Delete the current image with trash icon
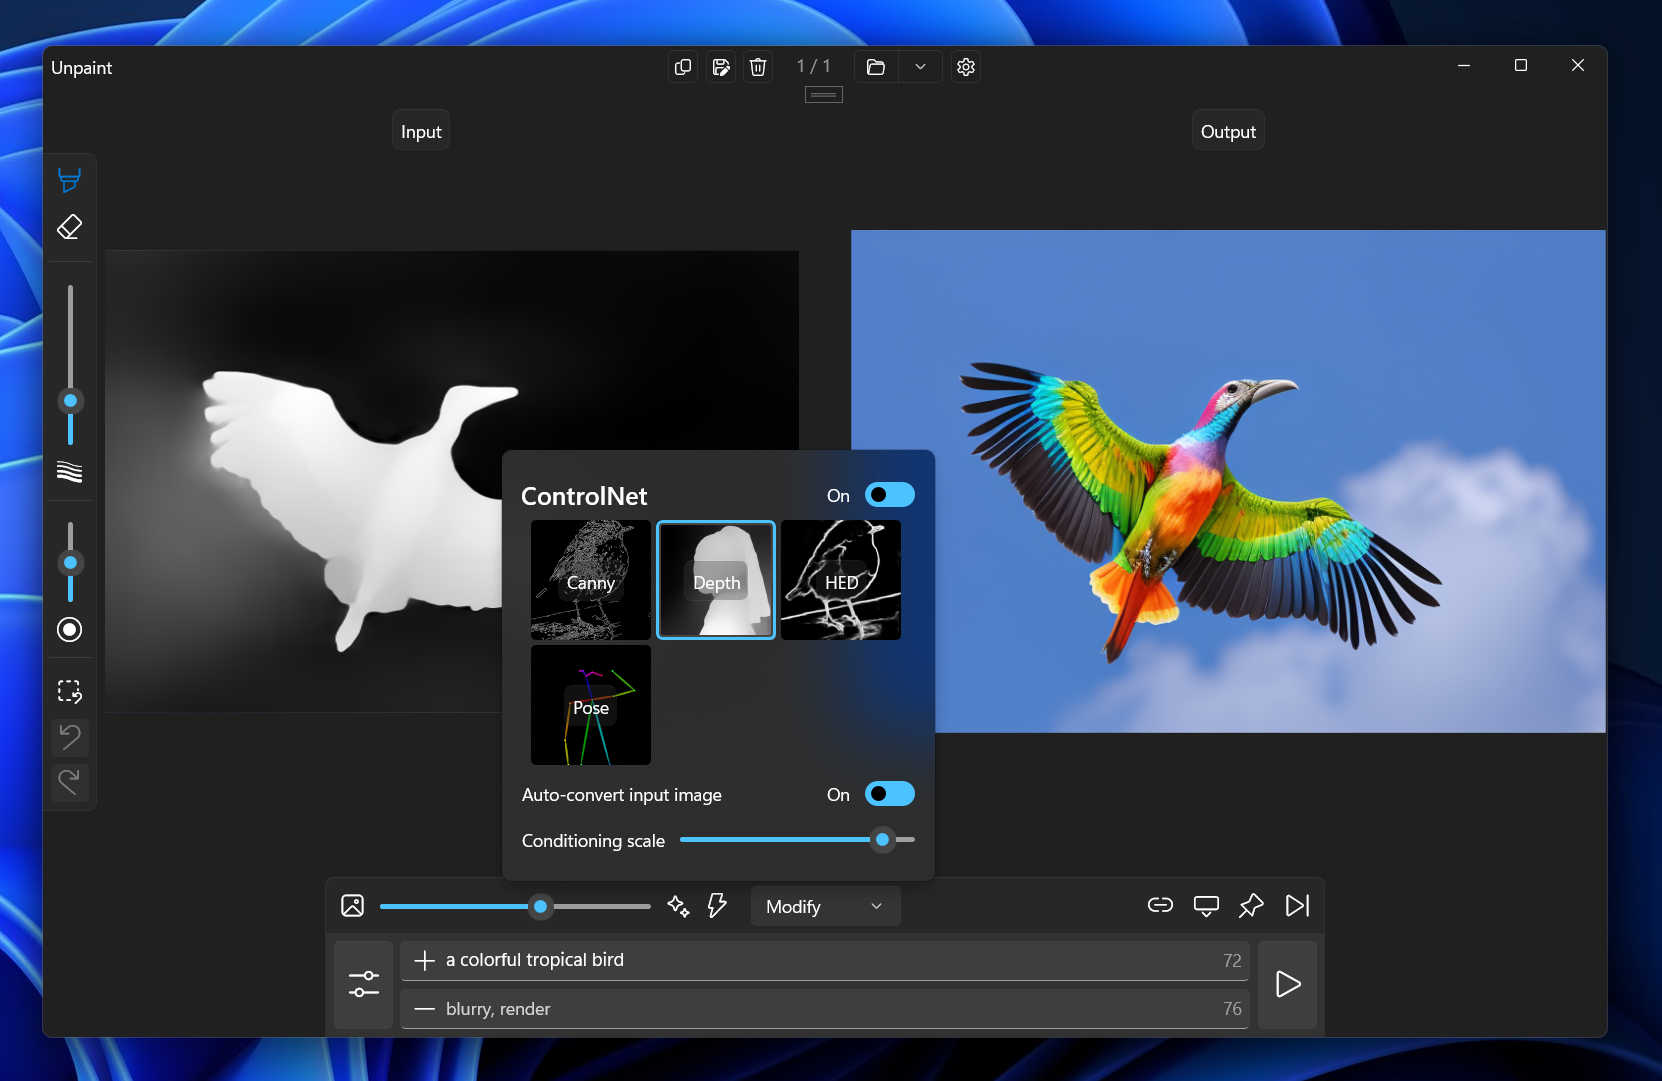The height and width of the screenshot is (1081, 1662). pos(758,67)
